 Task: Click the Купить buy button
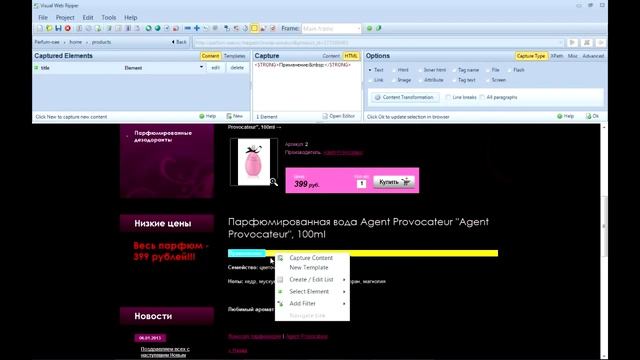394,182
